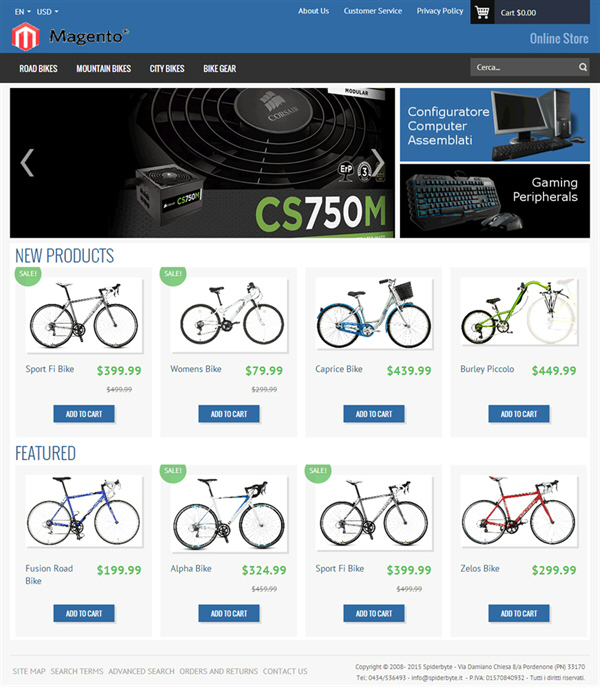Go to previous slide with left arrow
Image resolution: width=600 pixels, height=687 pixels.
click(27, 163)
